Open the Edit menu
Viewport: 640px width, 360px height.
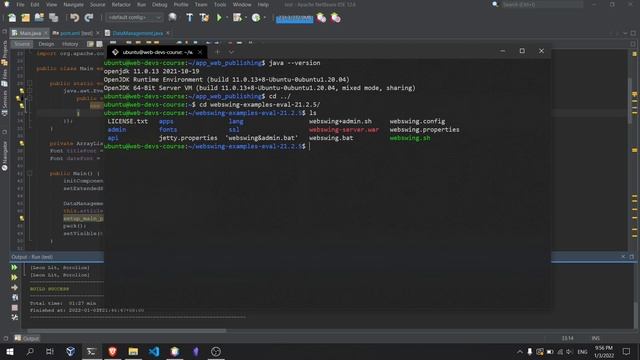tap(35, 4)
